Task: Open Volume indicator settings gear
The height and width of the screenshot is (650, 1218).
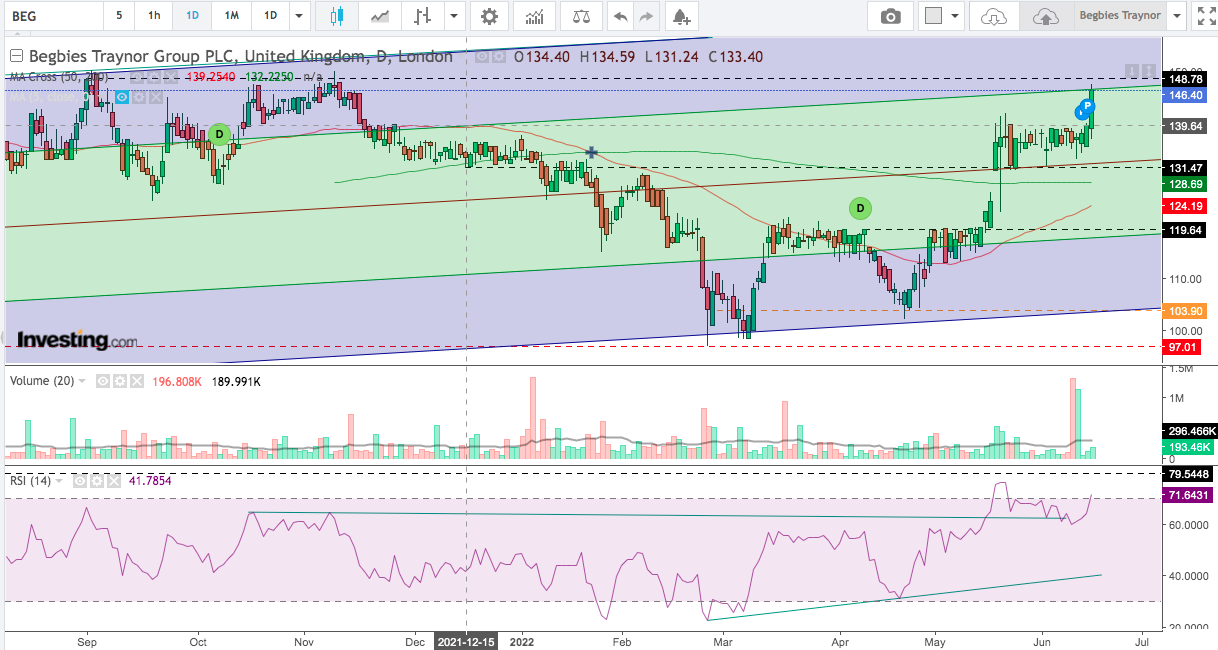Action: pyautogui.click(x=119, y=381)
